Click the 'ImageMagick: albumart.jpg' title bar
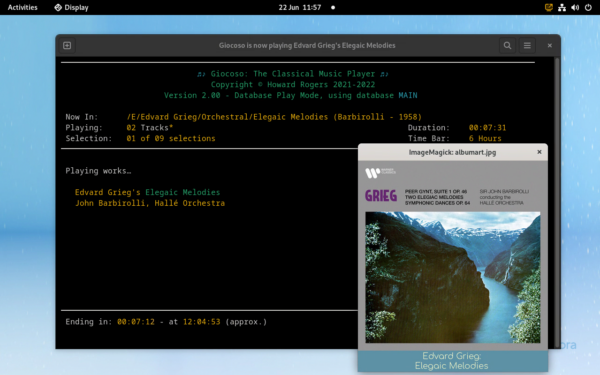 click(x=452, y=152)
